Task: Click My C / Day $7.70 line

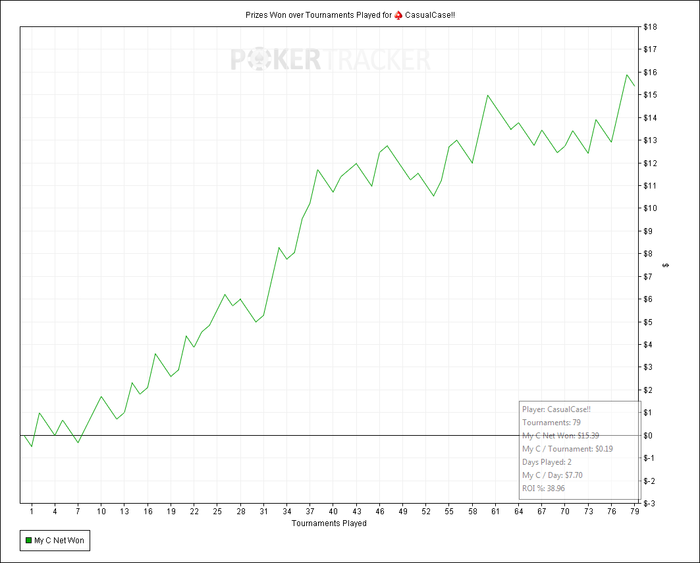Action: (552, 475)
